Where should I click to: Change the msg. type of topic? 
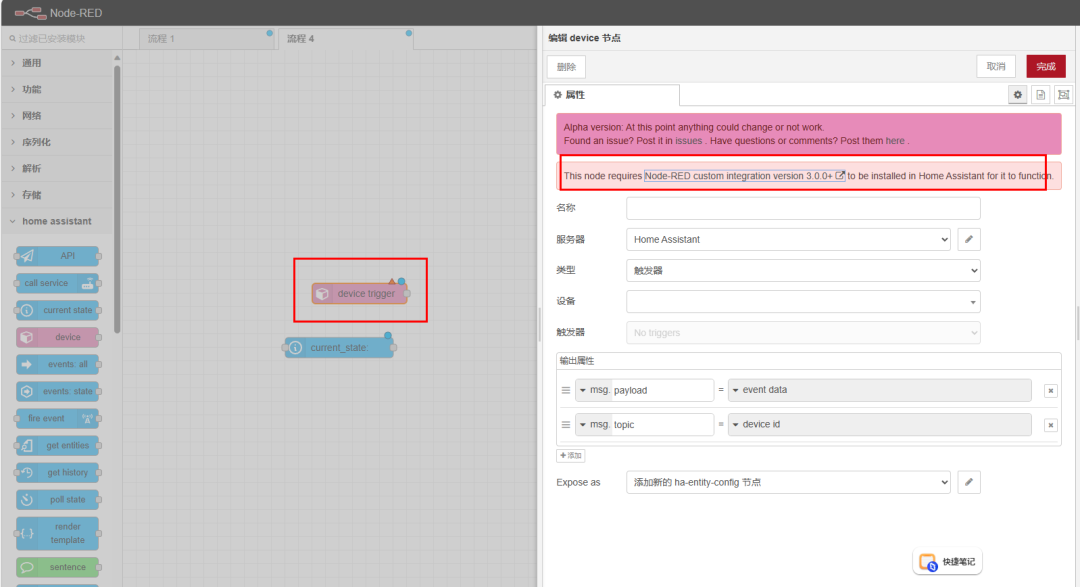pos(594,424)
